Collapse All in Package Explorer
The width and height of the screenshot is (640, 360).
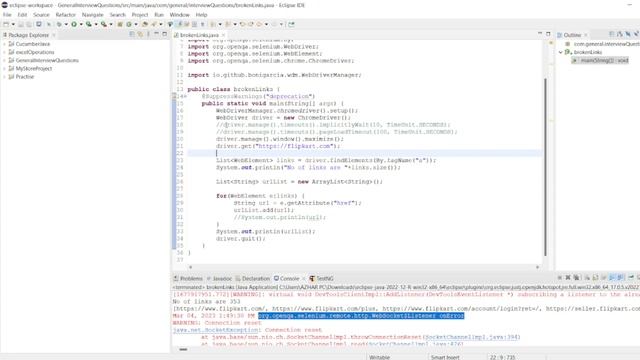(x=132, y=34)
